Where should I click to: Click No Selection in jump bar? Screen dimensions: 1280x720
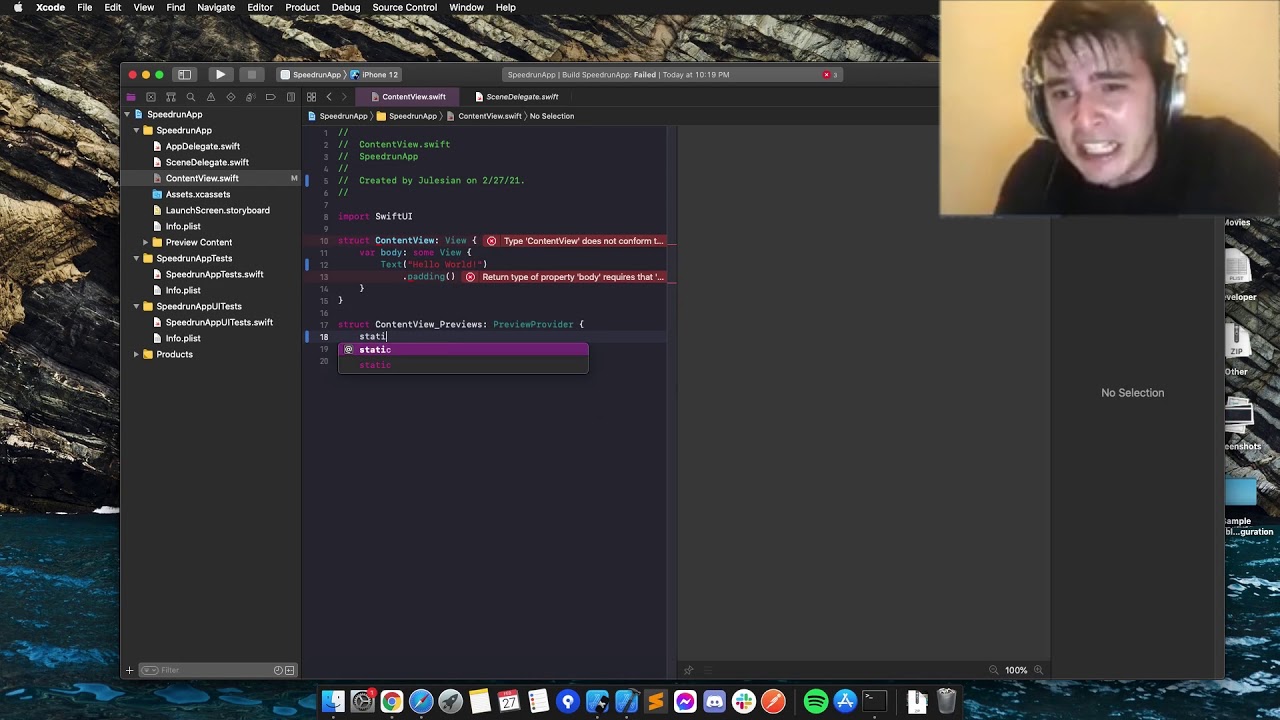click(552, 116)
